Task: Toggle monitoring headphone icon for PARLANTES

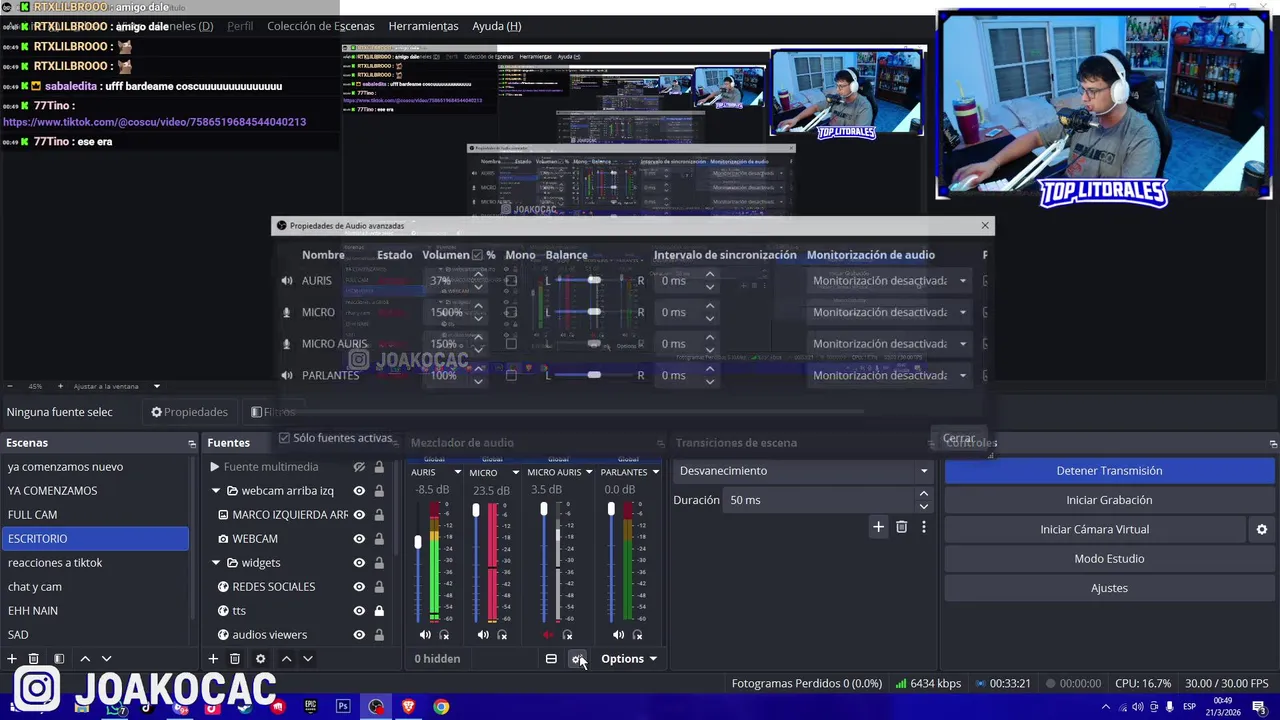Action: coord(637,635)
